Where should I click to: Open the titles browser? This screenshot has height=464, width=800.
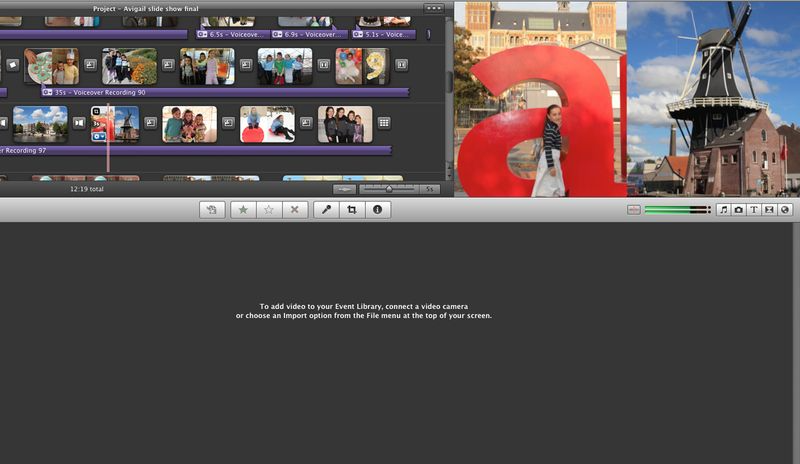click(x=754, y=210)
